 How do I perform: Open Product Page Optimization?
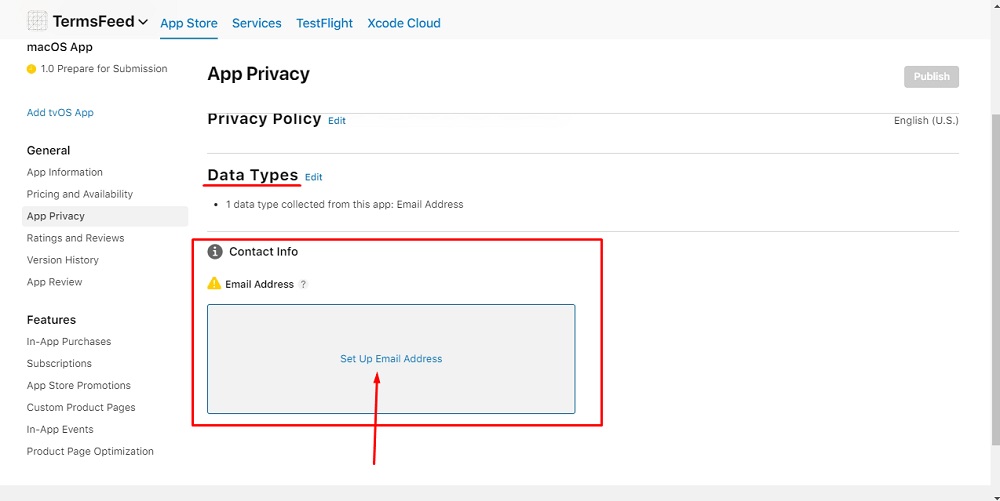tap(90, 451)
